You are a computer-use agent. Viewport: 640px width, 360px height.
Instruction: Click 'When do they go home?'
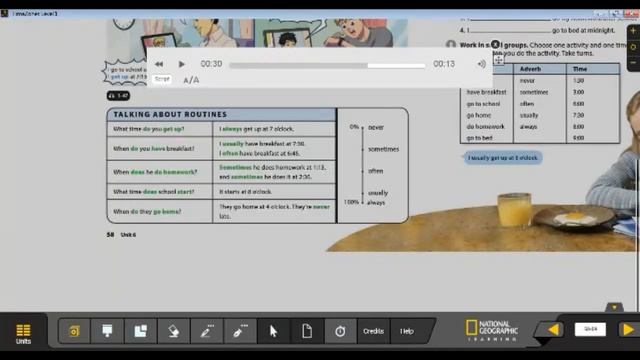click(147, 211)
